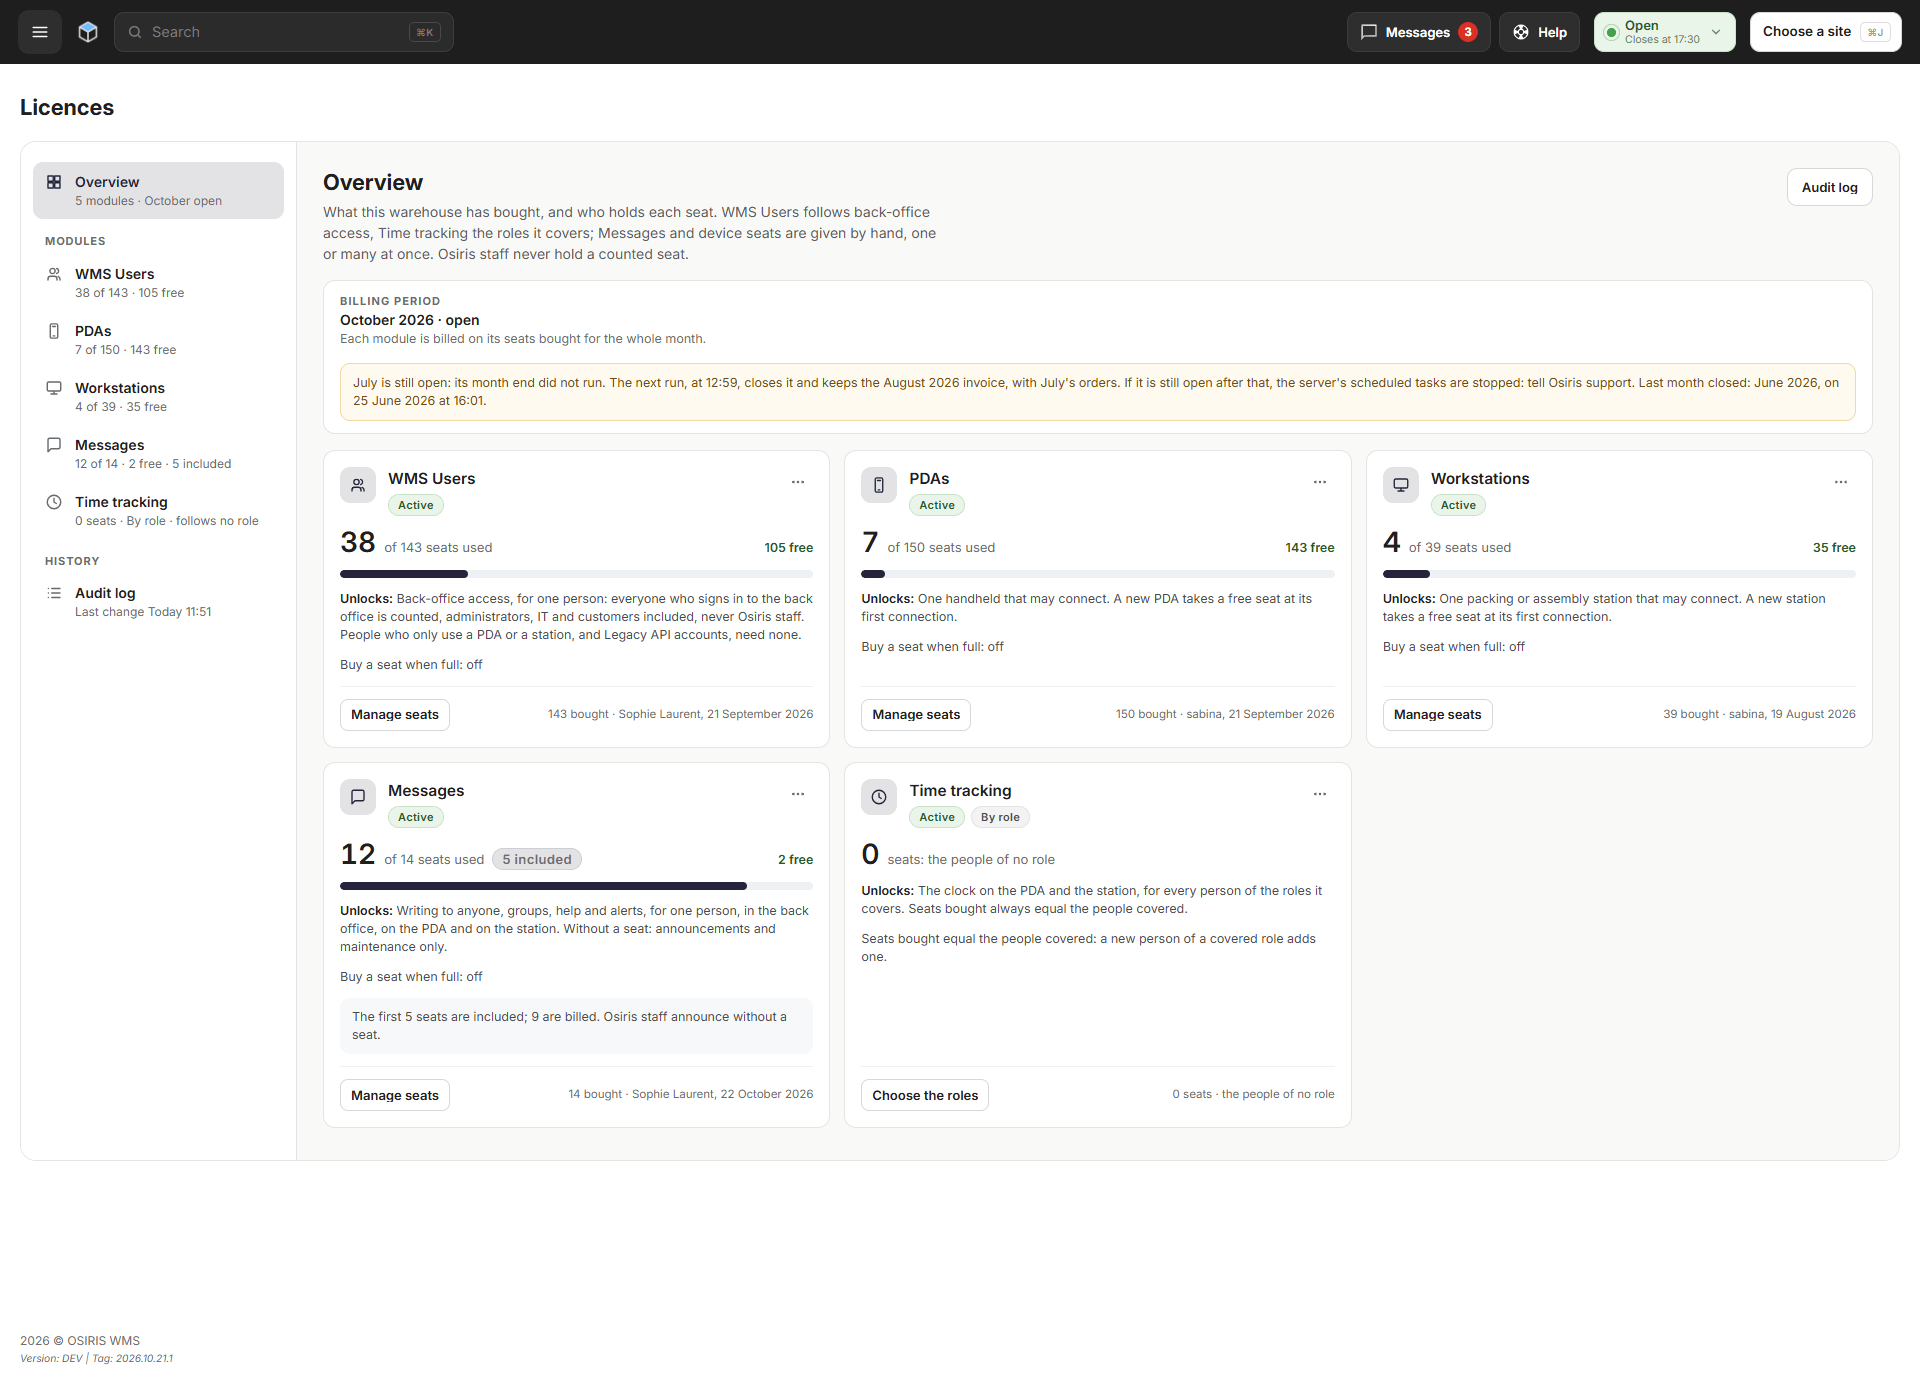The width and height of the screenshot is (1920, 1392).
Task: Click the Workstations seats usage bar
Action: (1619, 574)
